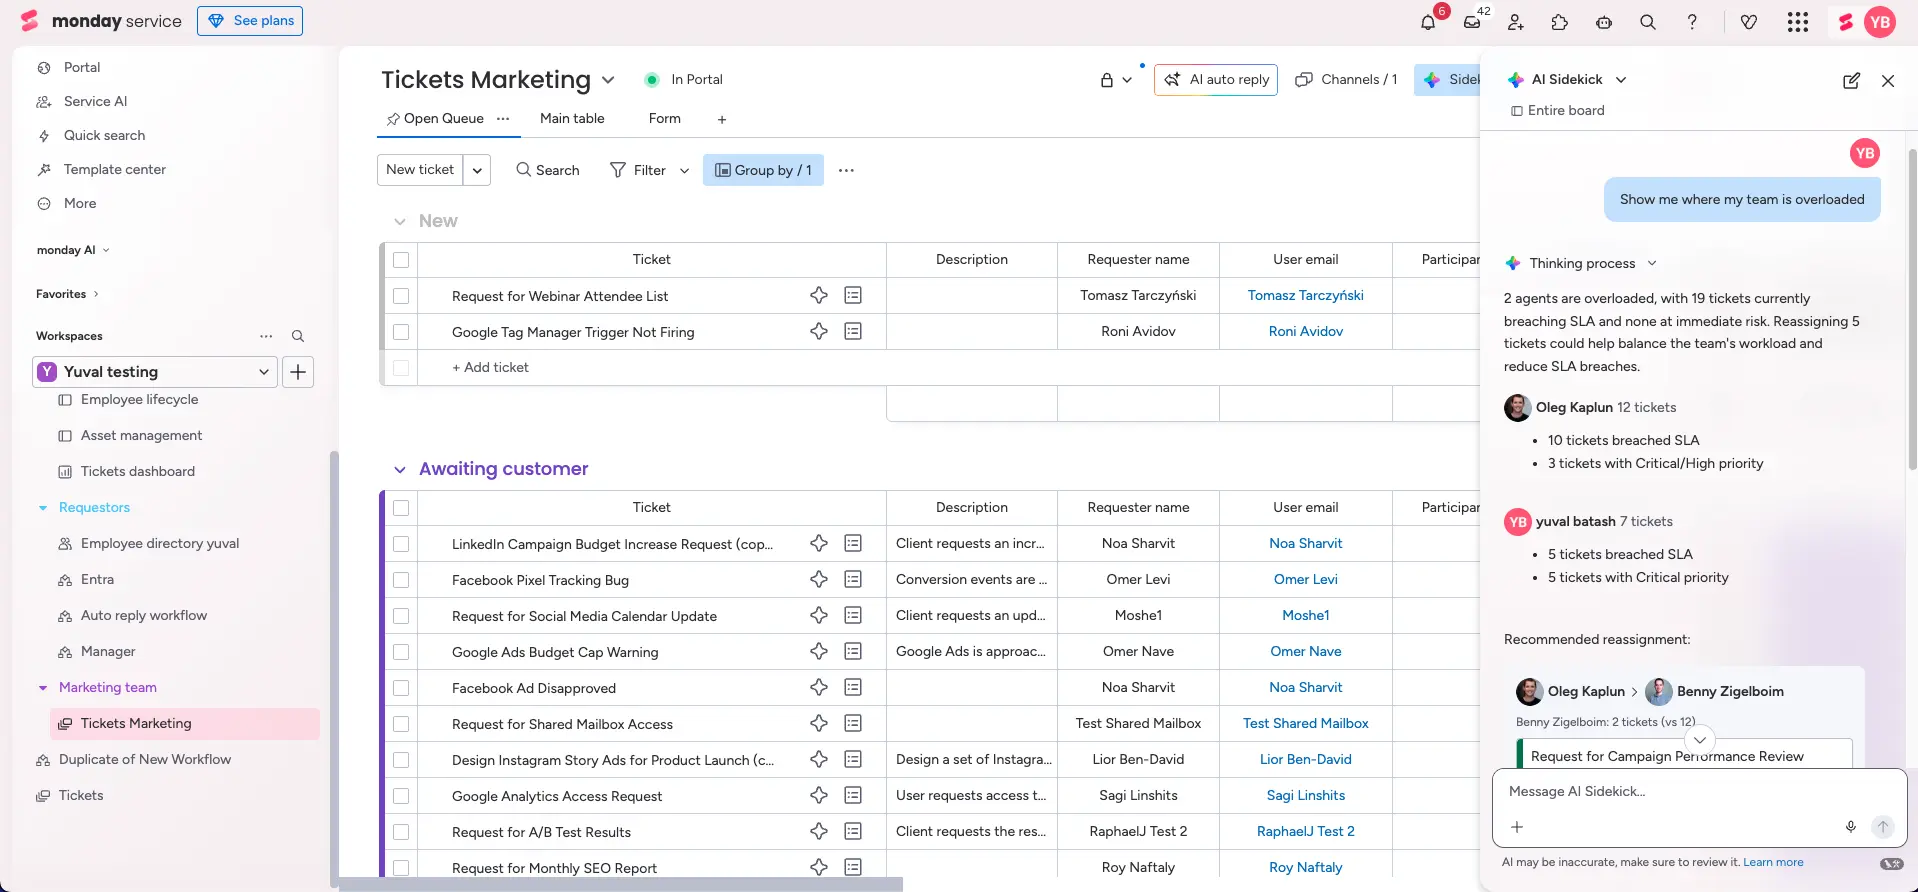Collapse the Awaiting customer group
The width and height of the screenshot is (1918, 892).
(400, 470)
